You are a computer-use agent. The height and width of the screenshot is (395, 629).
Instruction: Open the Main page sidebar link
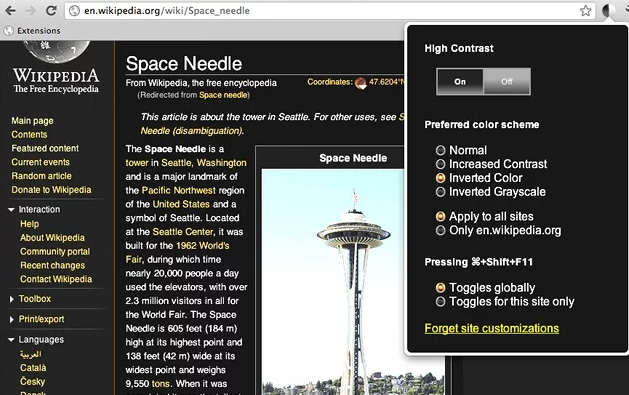click(x=32, y=121)
